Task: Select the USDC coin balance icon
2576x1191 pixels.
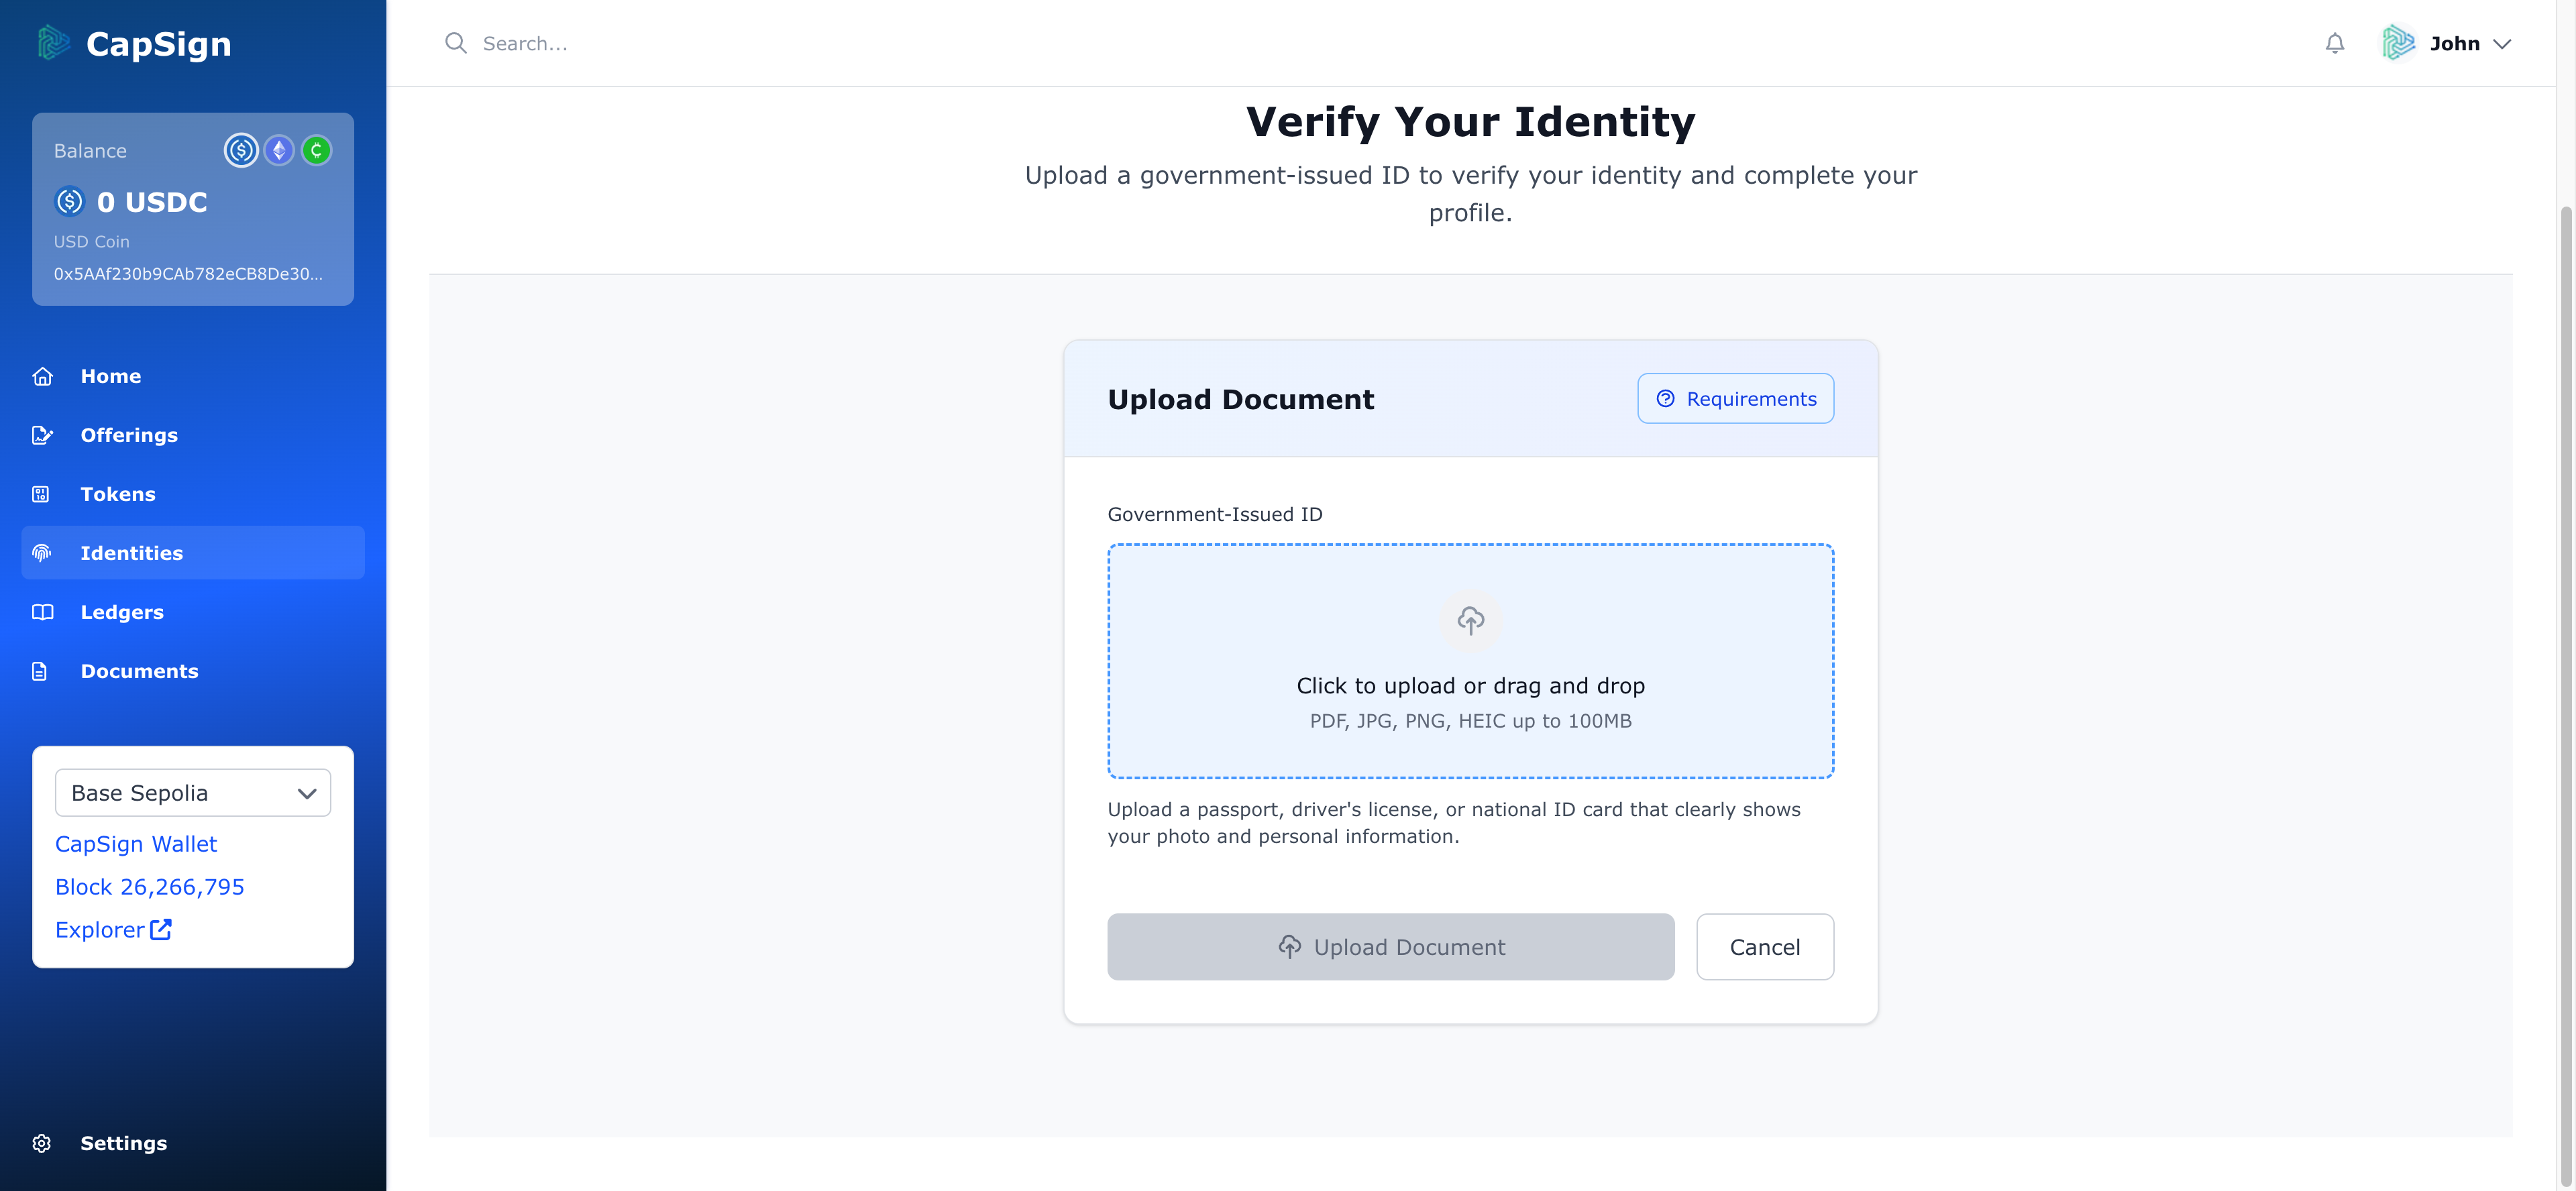Action: [241, 150]
